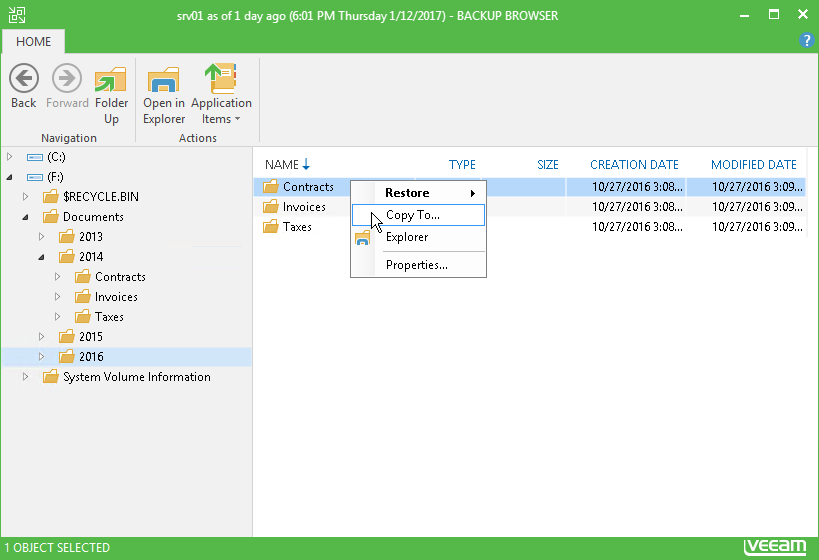The height and width of the screenshot is (560, 819).
Task: Select the Invoices folder in file list
Action: pyautogui.click(x=304, y=207)
